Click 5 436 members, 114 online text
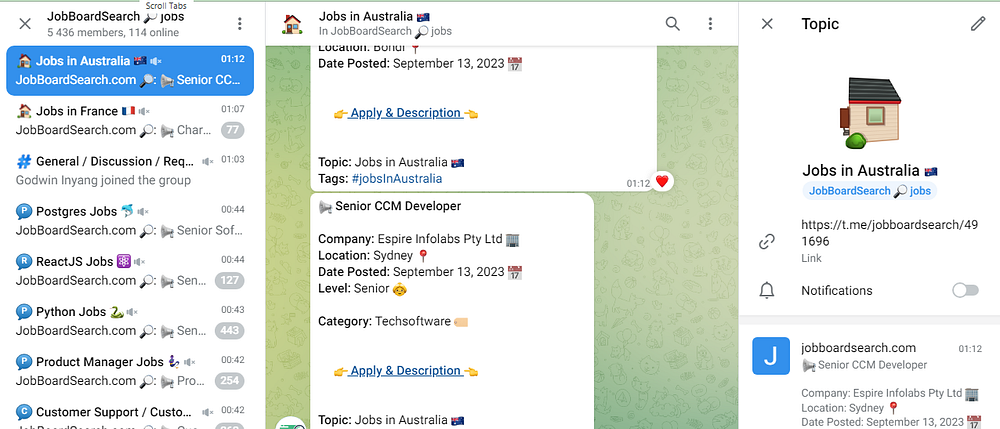The image size is (1000, 429). pyautogui.click(x=113, y=33)
